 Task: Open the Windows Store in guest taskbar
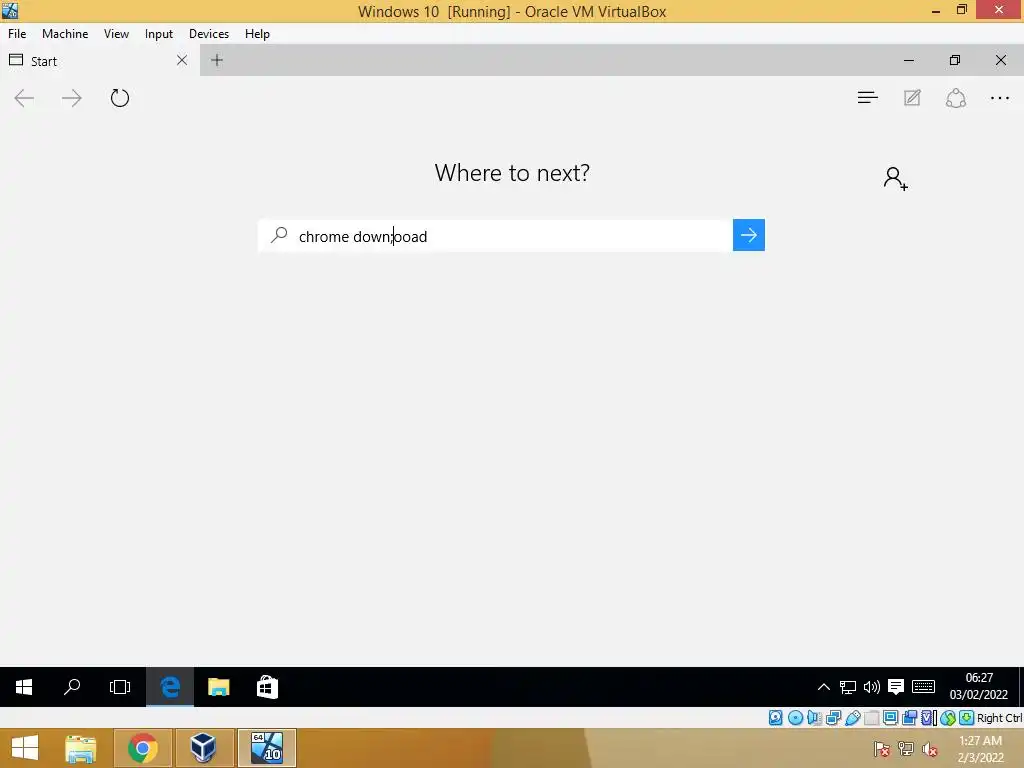coord(267,687)
